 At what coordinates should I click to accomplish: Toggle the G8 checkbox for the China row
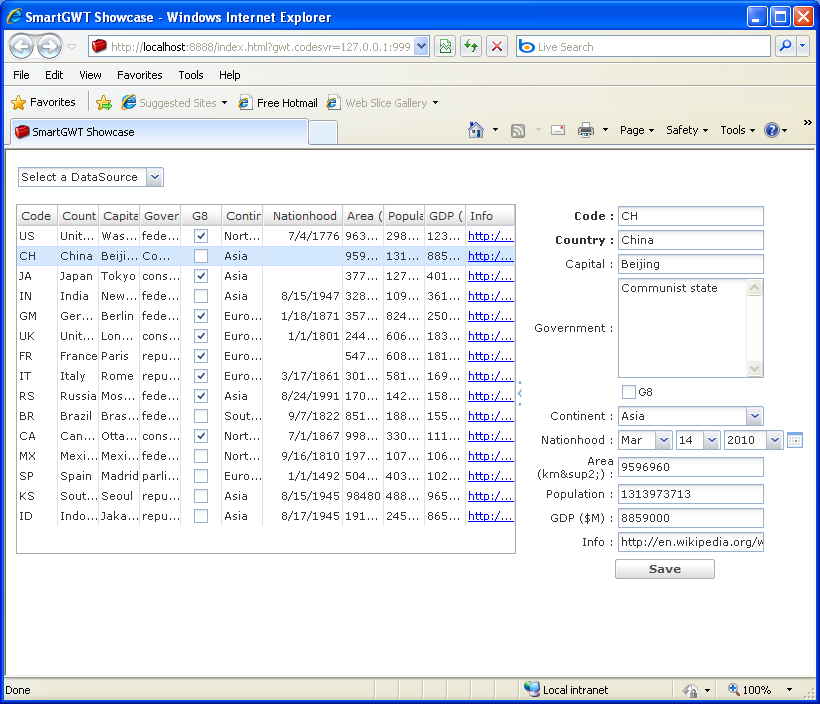coord(201,256)
